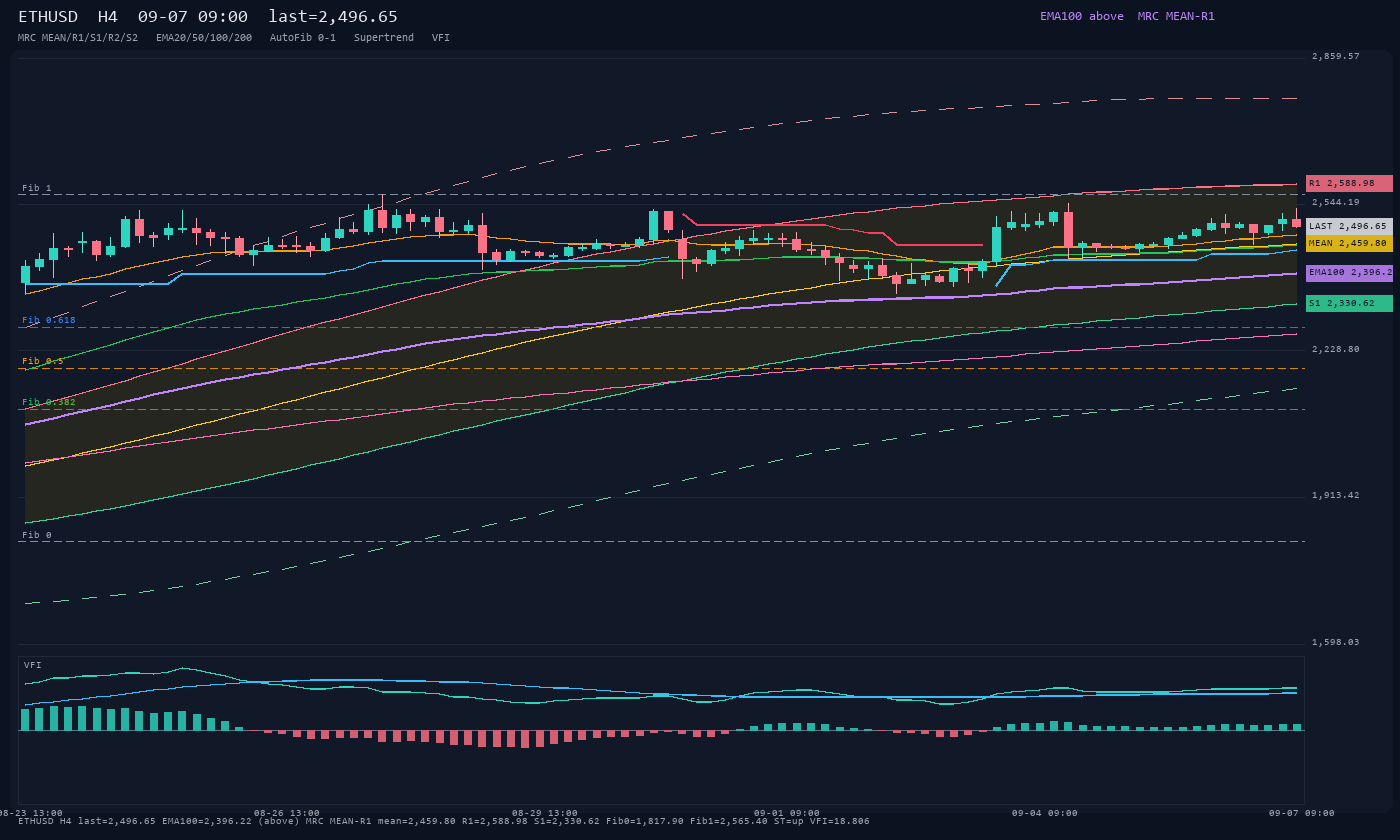Click the ETHUSD symbol title
The width and height of the screenshot is (1400, 840).
(x=48, y=16)
